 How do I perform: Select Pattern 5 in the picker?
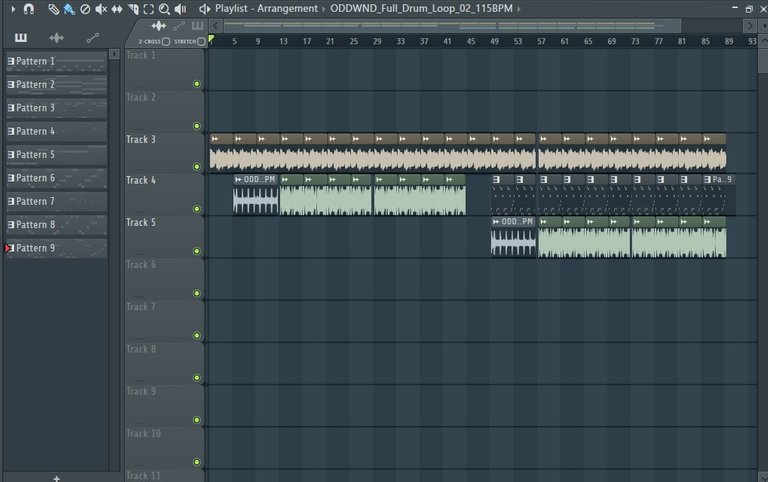point(57,155)
